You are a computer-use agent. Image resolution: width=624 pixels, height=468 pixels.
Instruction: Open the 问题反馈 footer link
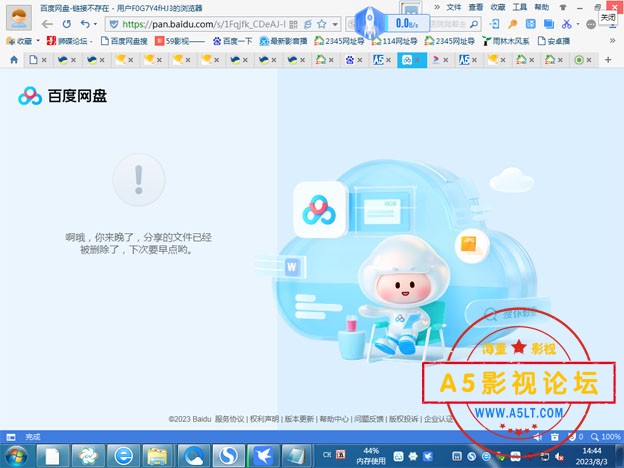(369, 419)
